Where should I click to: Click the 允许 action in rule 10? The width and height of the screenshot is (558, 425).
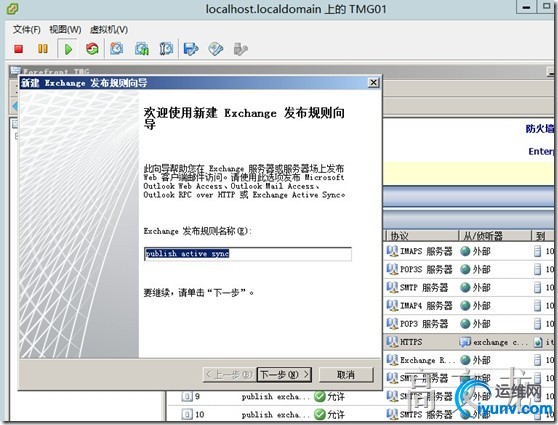[x=336, y=415]
